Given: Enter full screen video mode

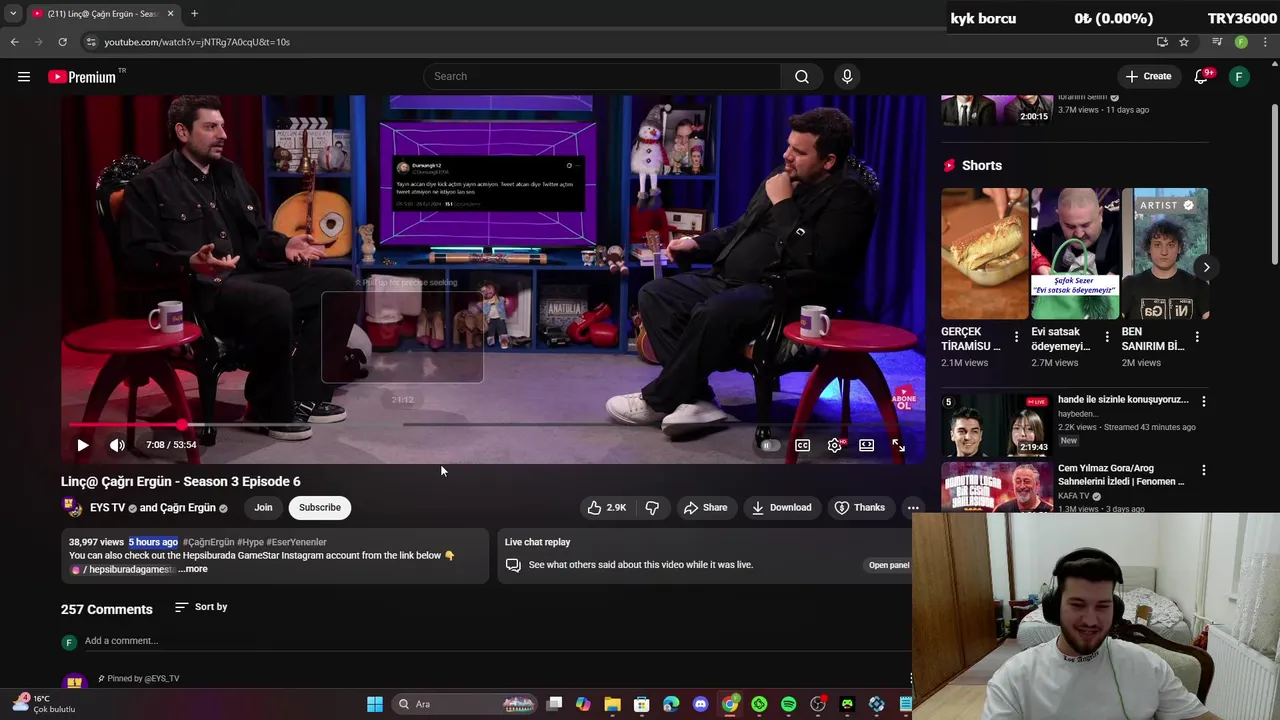Looking at the screenshot, I should coord(898,445).
